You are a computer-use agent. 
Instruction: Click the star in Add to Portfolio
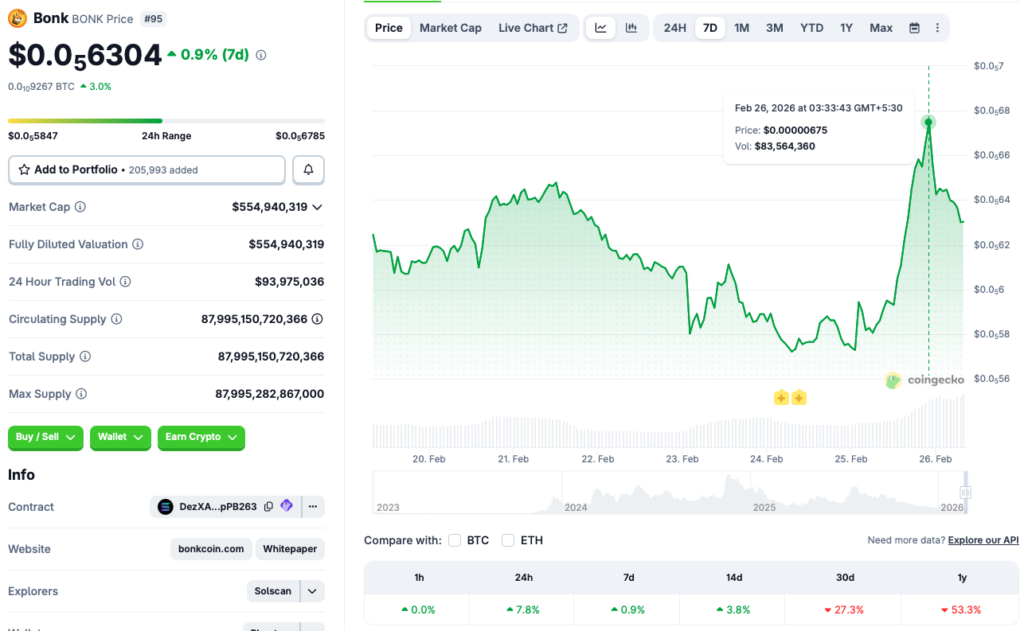tap(24, 170)
